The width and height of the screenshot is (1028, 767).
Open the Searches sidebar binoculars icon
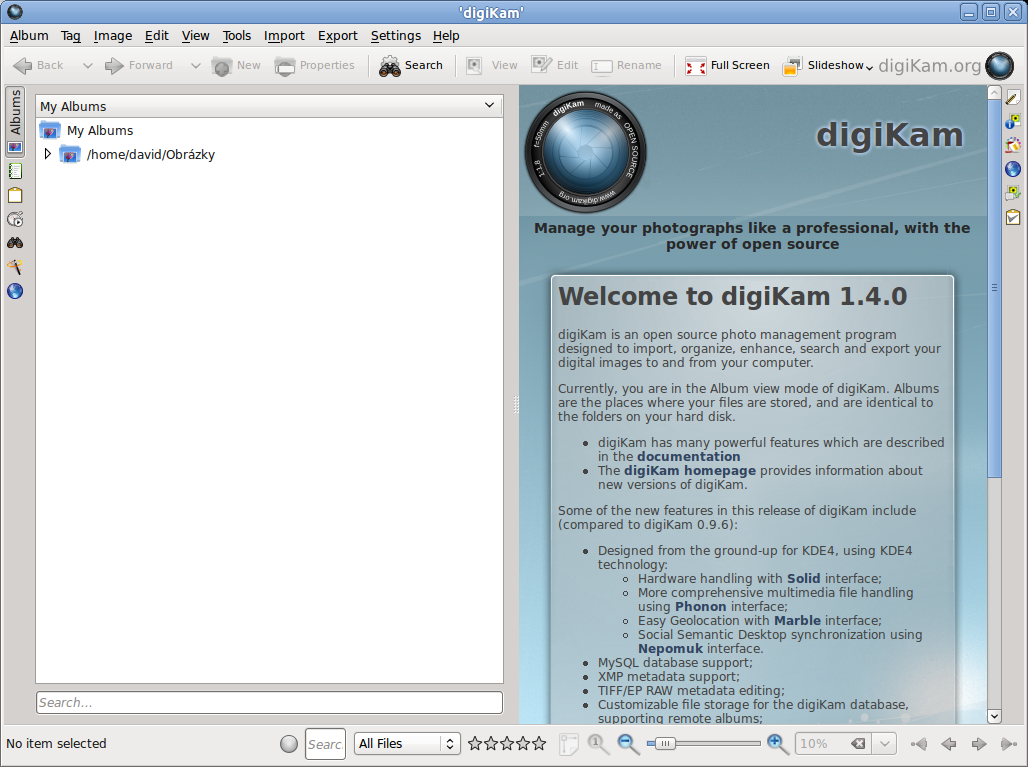[x=15, y=243]
